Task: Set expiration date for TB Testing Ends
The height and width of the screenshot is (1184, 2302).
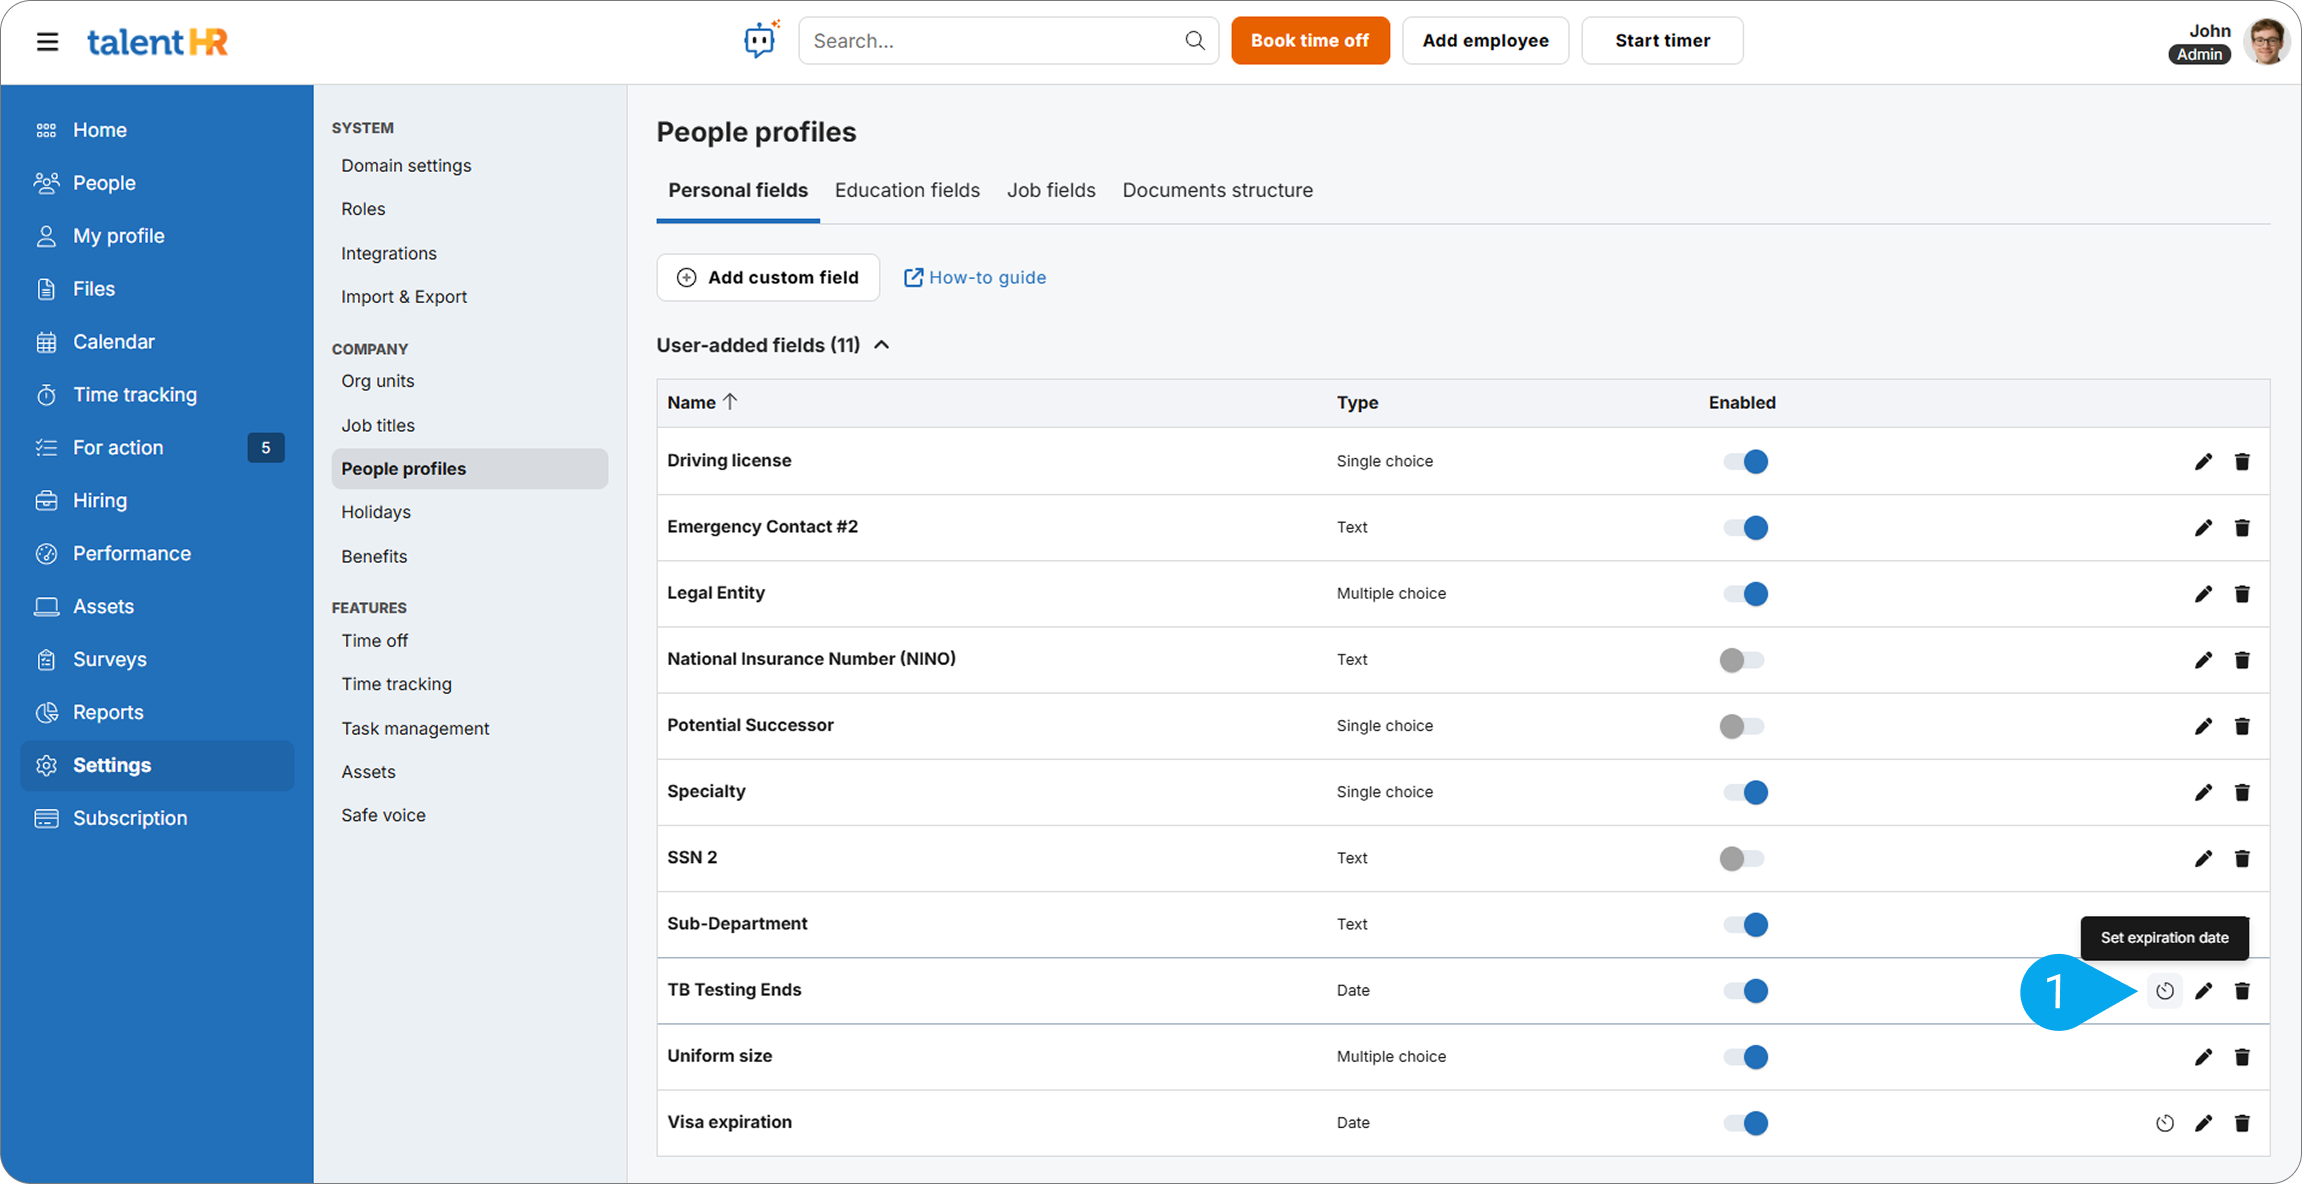Action: [2164, 991]
